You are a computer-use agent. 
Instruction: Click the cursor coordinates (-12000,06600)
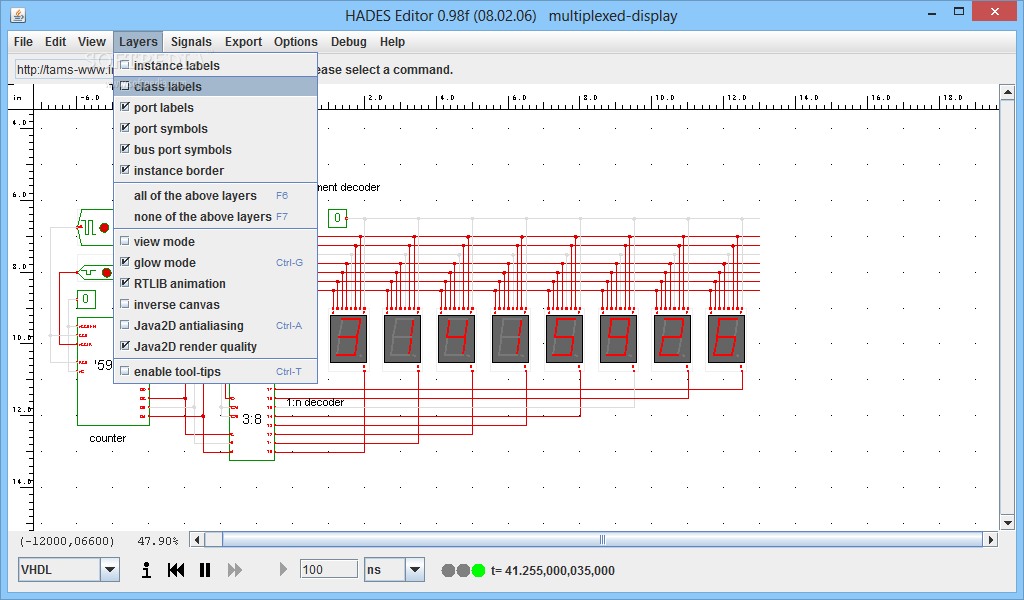tap(67, 541)
